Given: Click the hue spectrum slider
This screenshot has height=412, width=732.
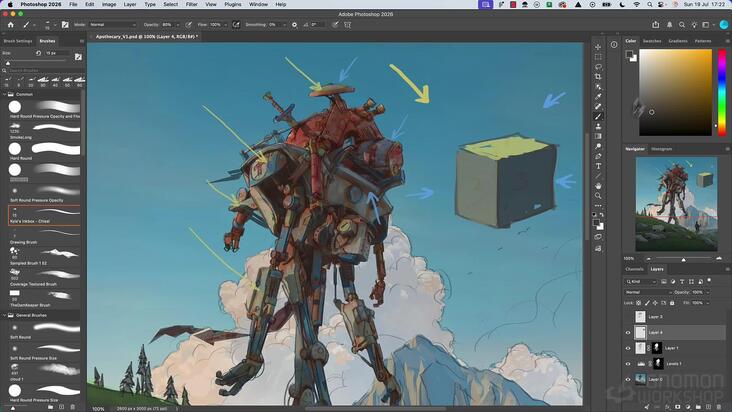Looking at the screenshot, I should coord(722,92).
